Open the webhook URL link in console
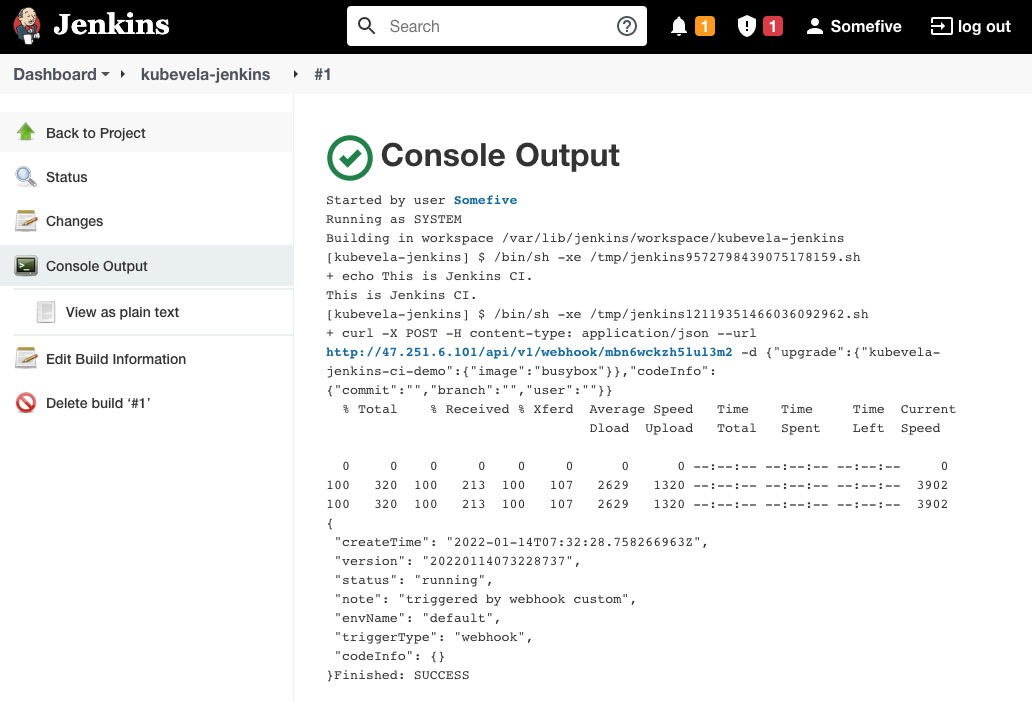This screenshot has height=702, width=1032. (529, 352)
